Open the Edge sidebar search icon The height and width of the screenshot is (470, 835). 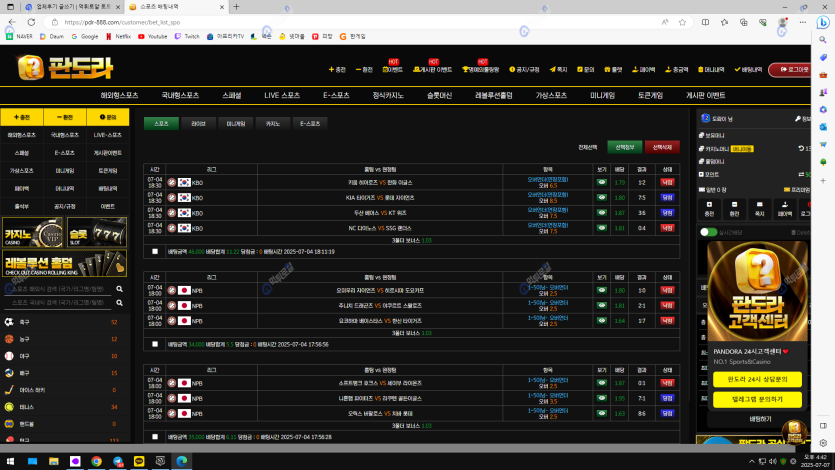[822, 40]
